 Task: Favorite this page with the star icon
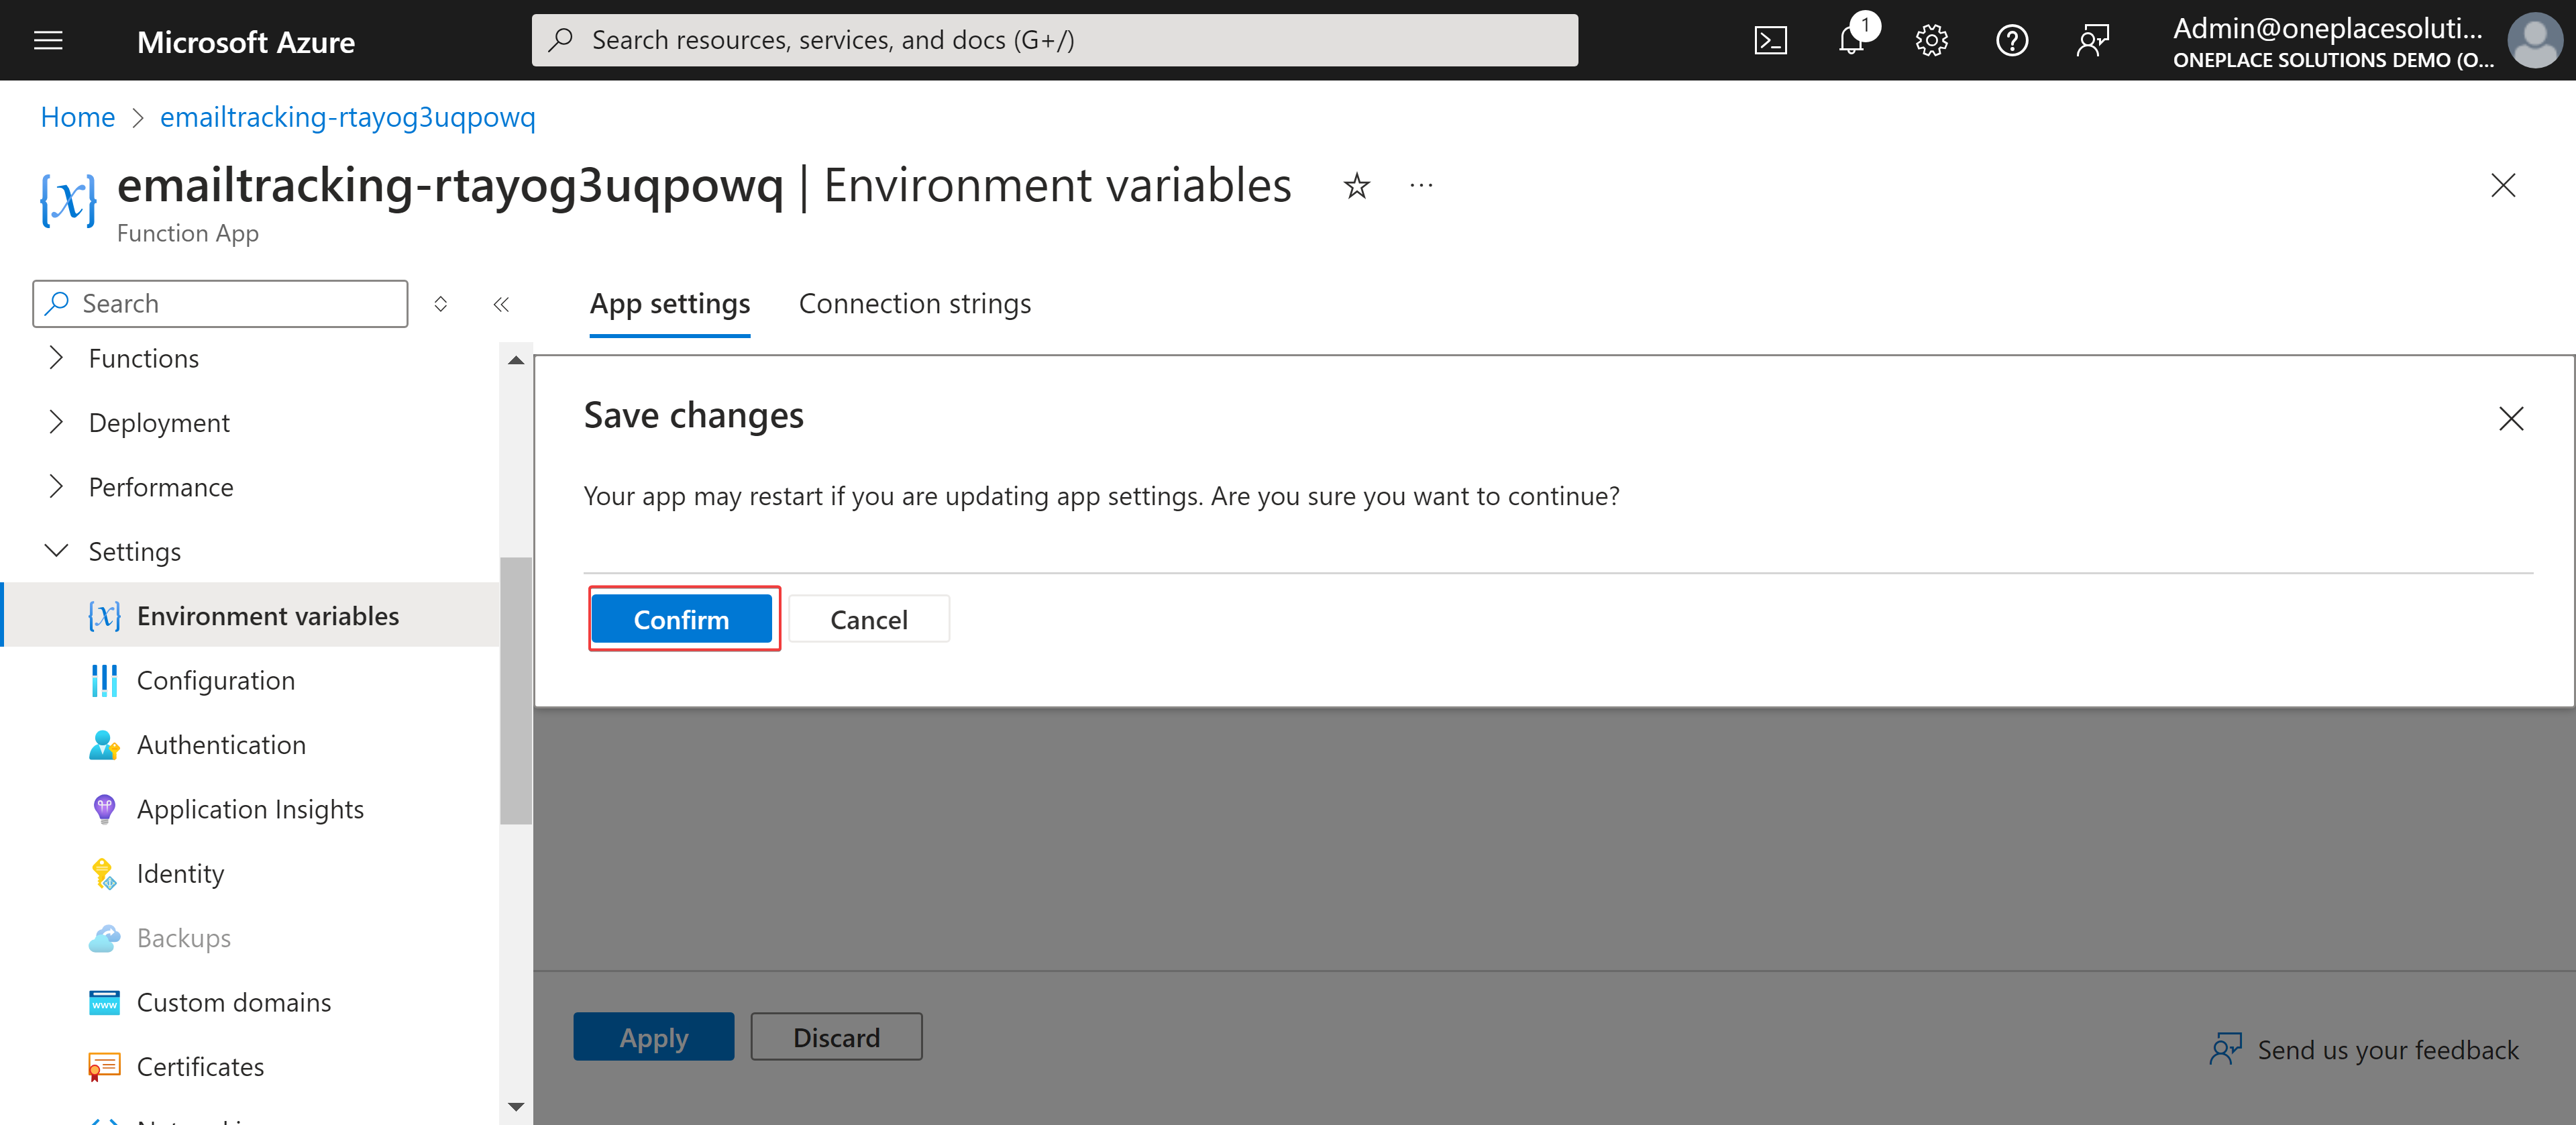[x=1356, y=186]
